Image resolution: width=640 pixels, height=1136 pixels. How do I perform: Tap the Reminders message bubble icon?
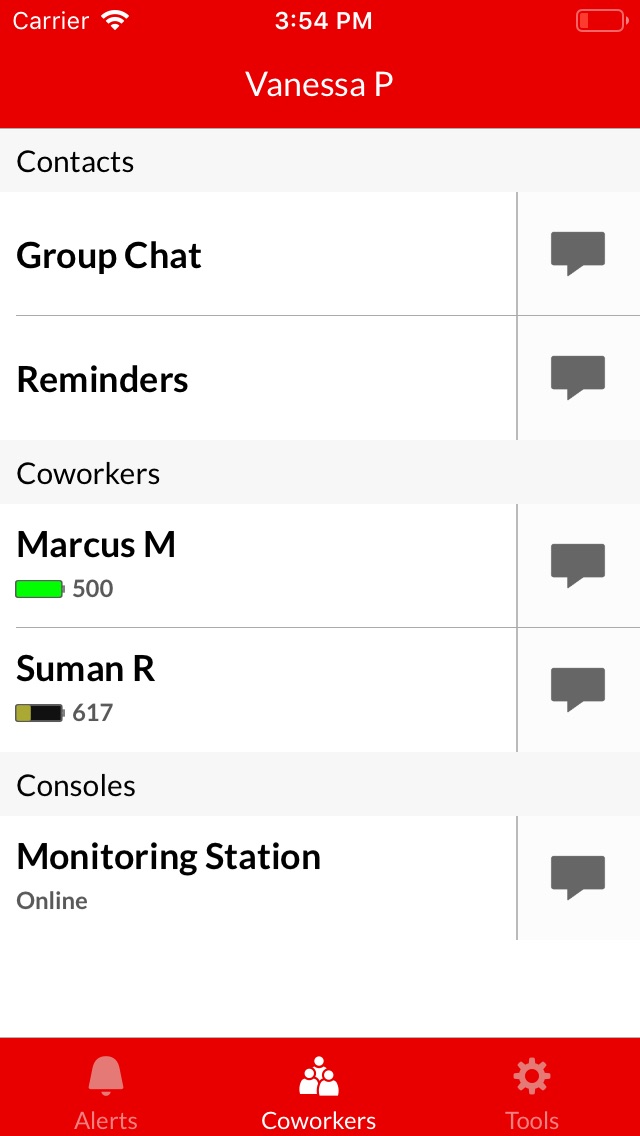pos(578,377)
